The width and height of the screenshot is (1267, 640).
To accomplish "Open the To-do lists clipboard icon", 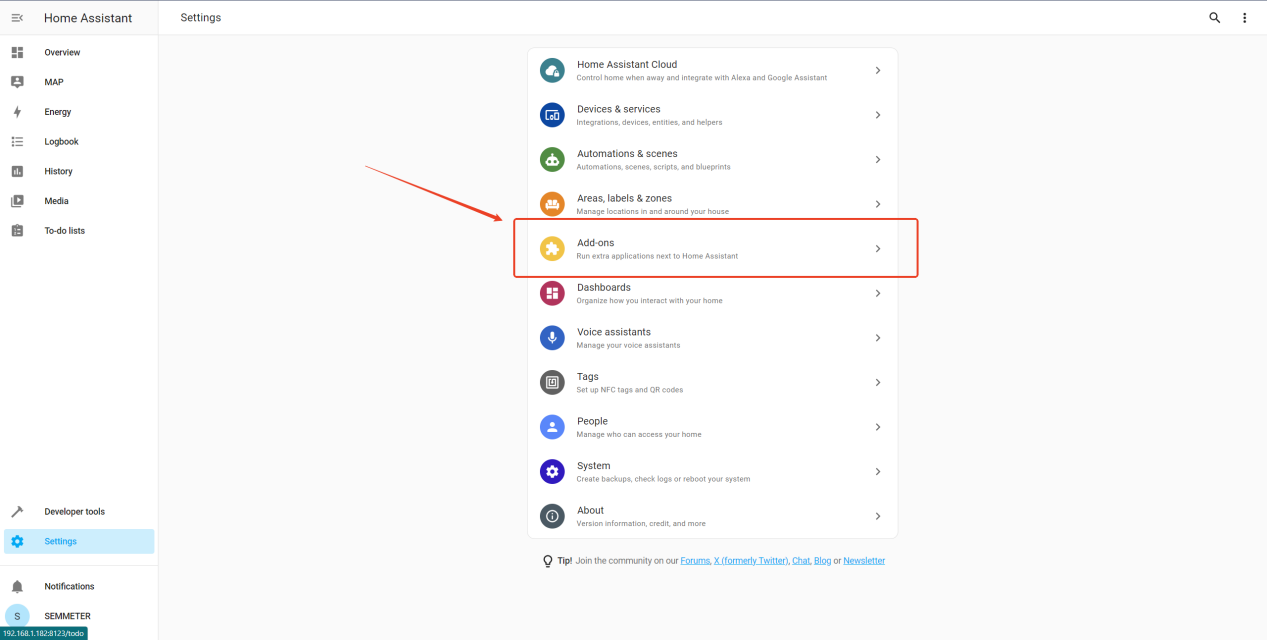I will point(17,231).
